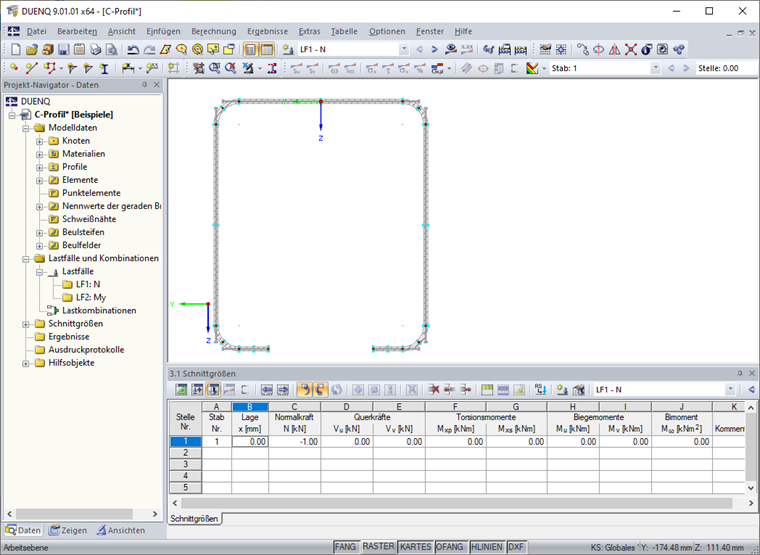The image size is (760, 555).
Task: Expand the Profile tree node
Action: 40,167
